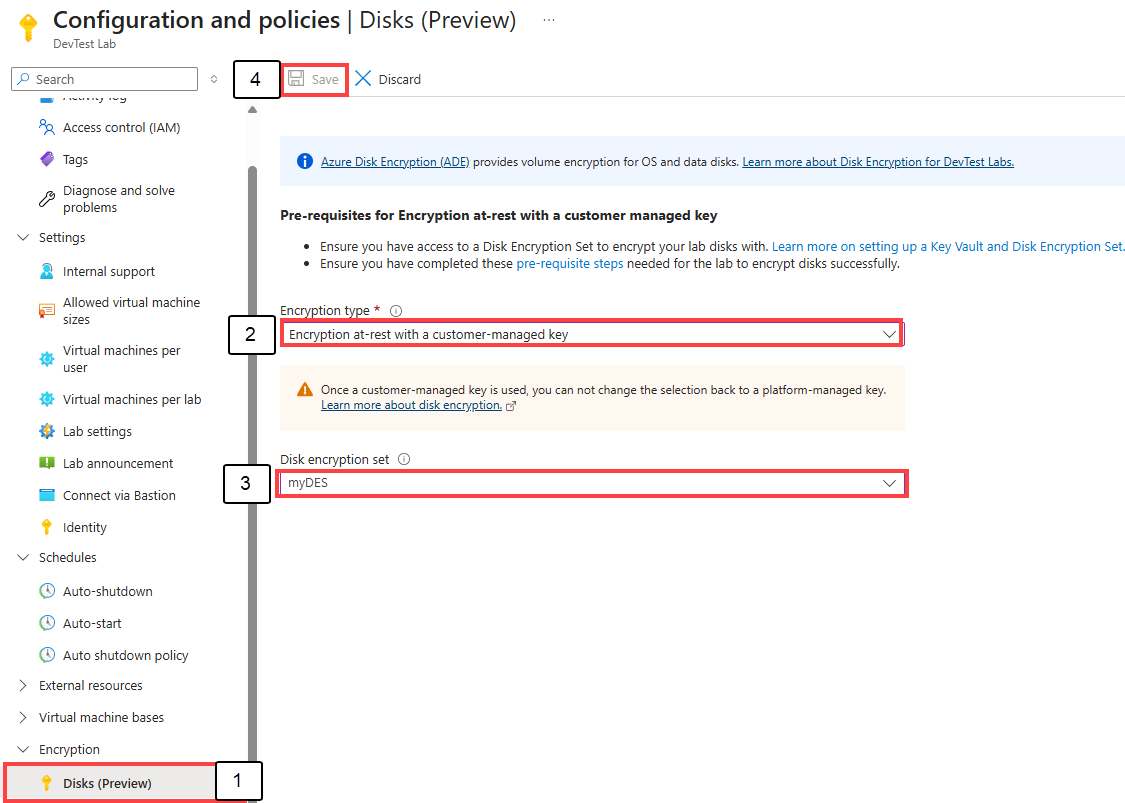Collapse the Schedules section
The width and height of the screenshot is (1125, 803).
pos(23,558)
